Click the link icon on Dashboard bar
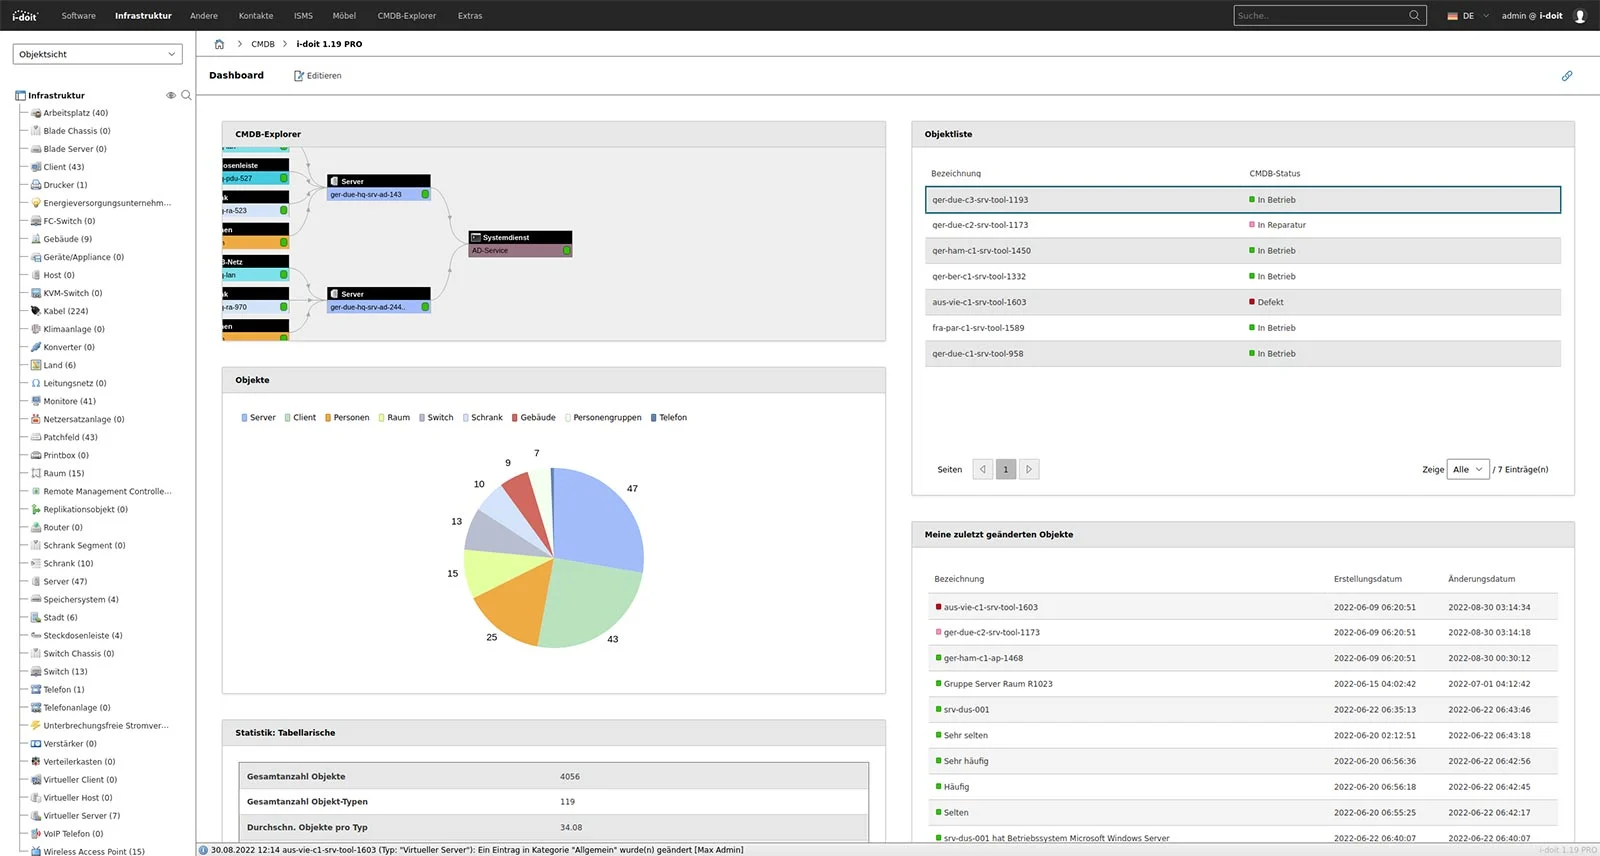Screen dimensions: 1600x856 coord(1566,76)
